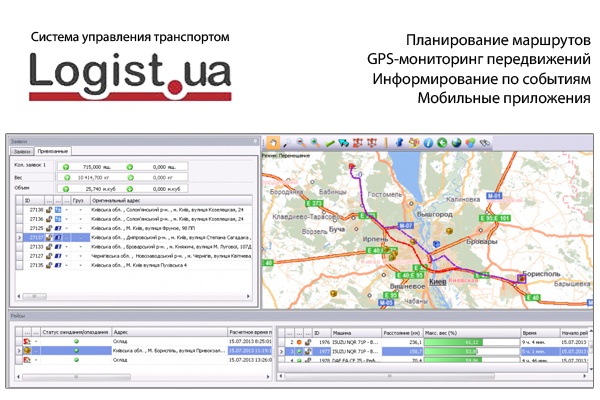This screenshot has width=600, height=400.
Task: Tick row selector for order 27135
Action: 19,265
